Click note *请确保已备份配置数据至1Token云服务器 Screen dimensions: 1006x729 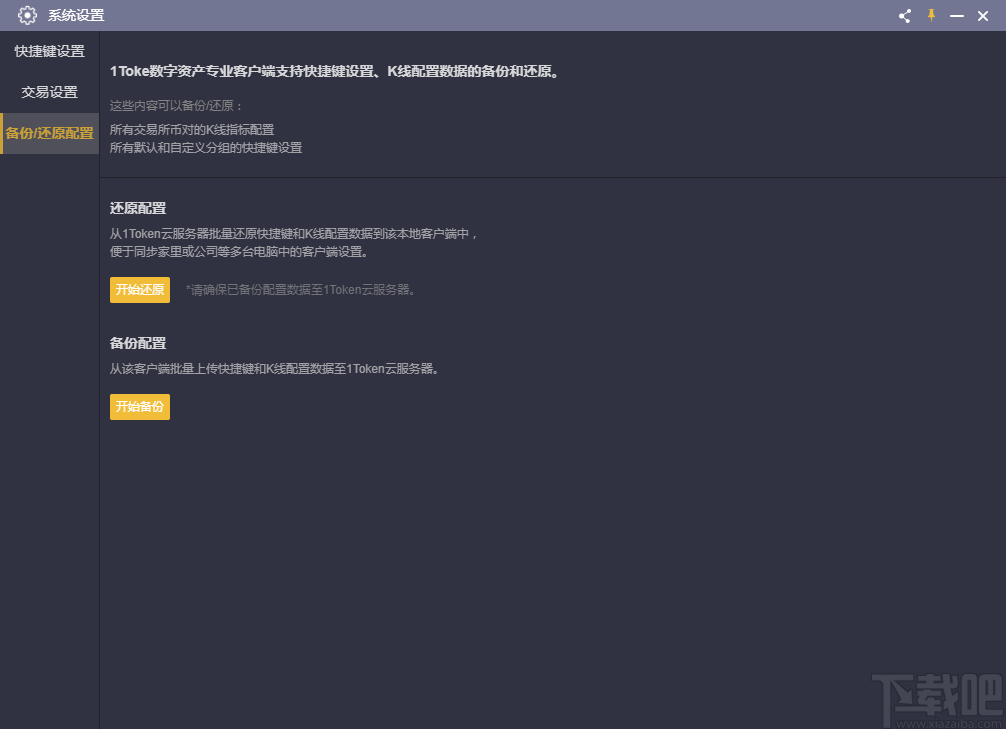point(302,290)
